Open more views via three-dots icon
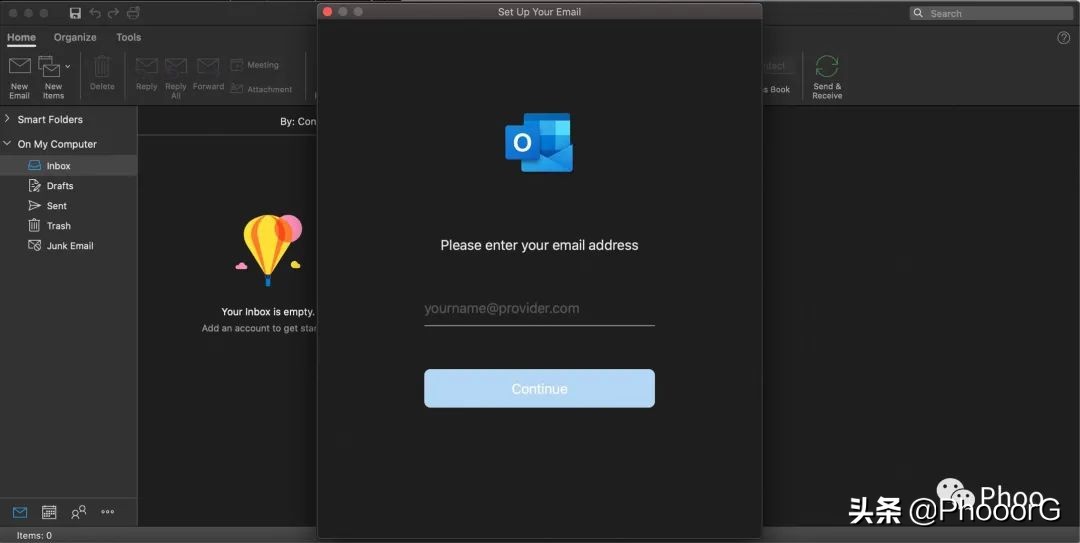Image resolution: width=1080 pixels, height=543 pixels. [107, 512]
